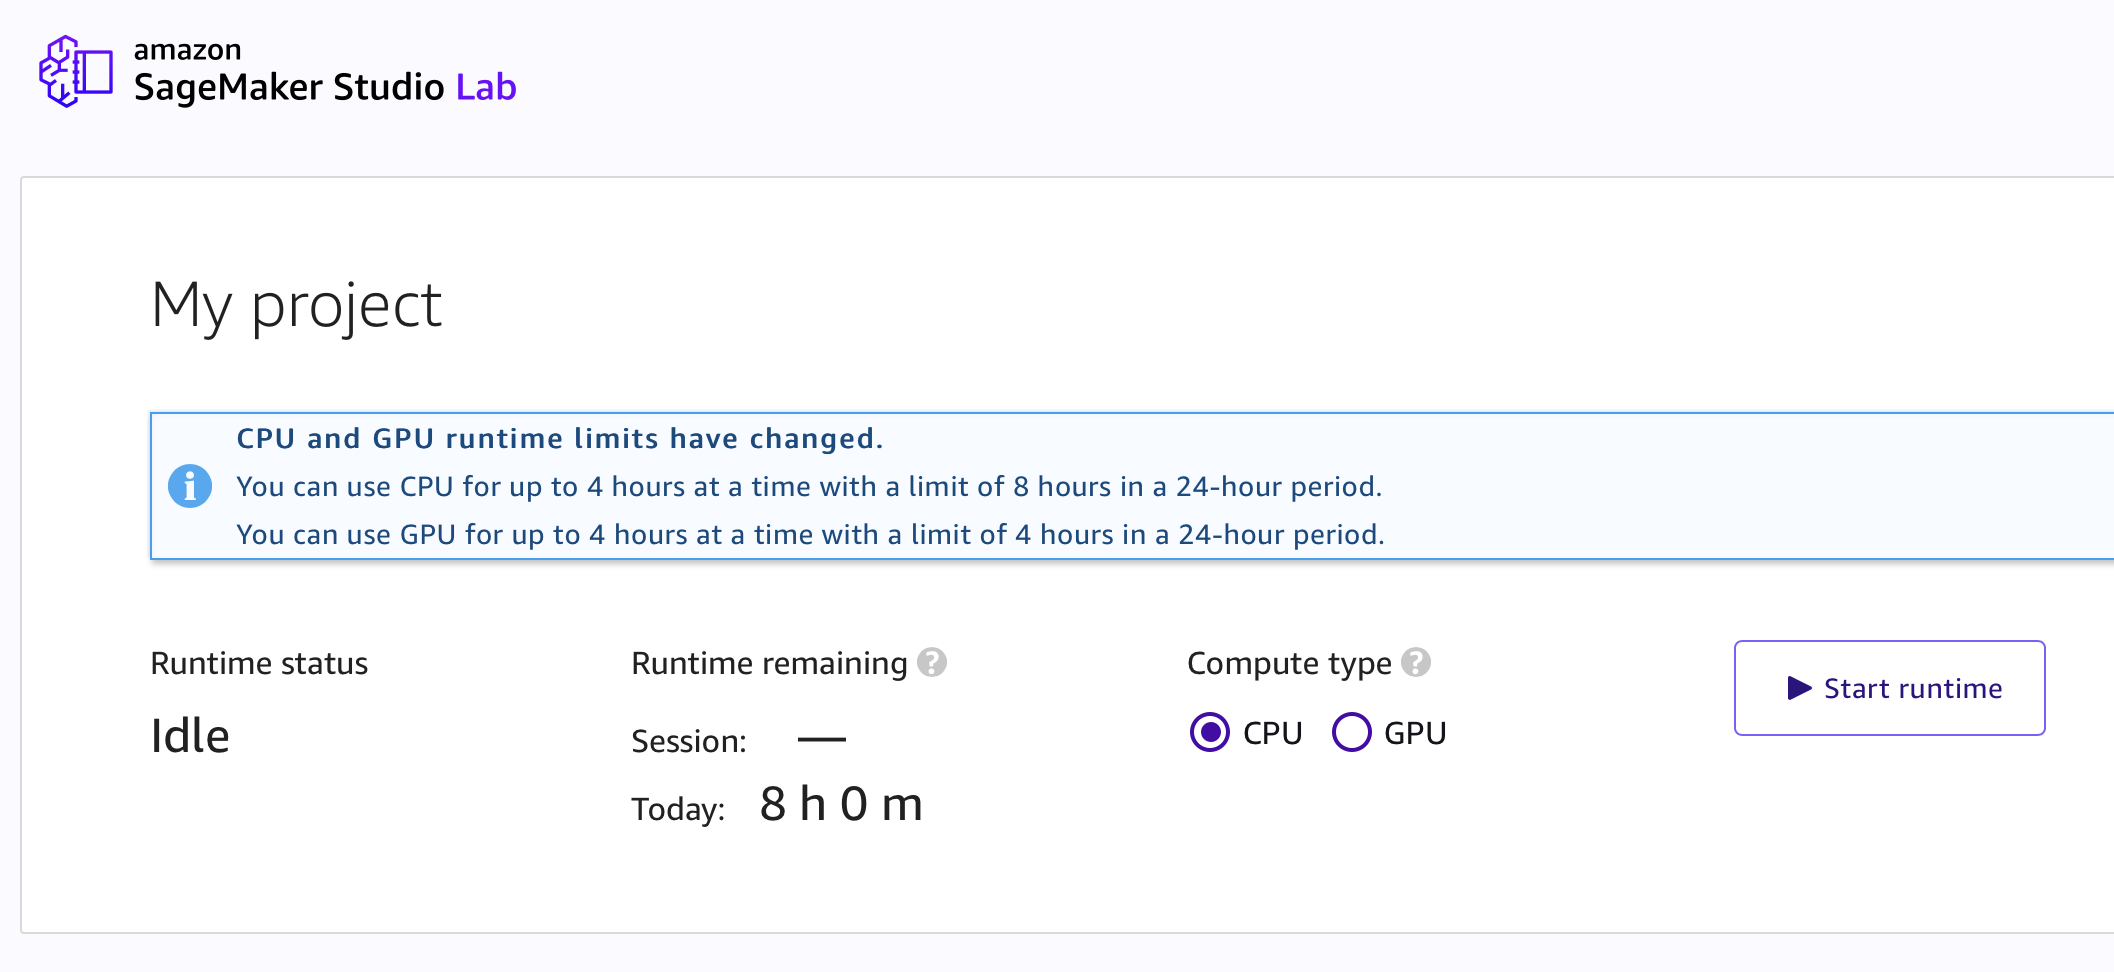The width and height of the screenshot is (2114, 972).
Task: Click the amazon SageMaker Studio Lab title
Action: 325,72
